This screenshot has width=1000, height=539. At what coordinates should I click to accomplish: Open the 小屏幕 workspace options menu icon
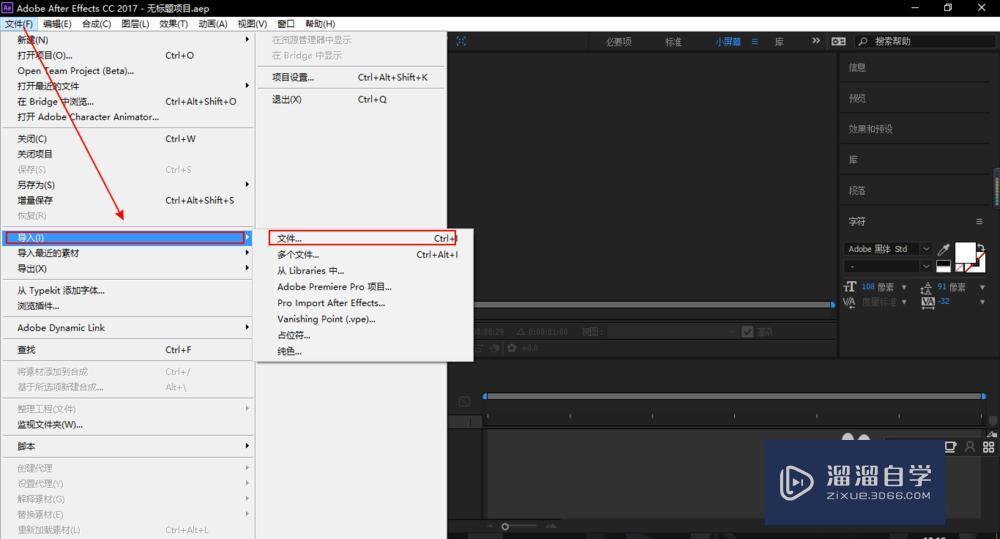(x=755, y=41)
